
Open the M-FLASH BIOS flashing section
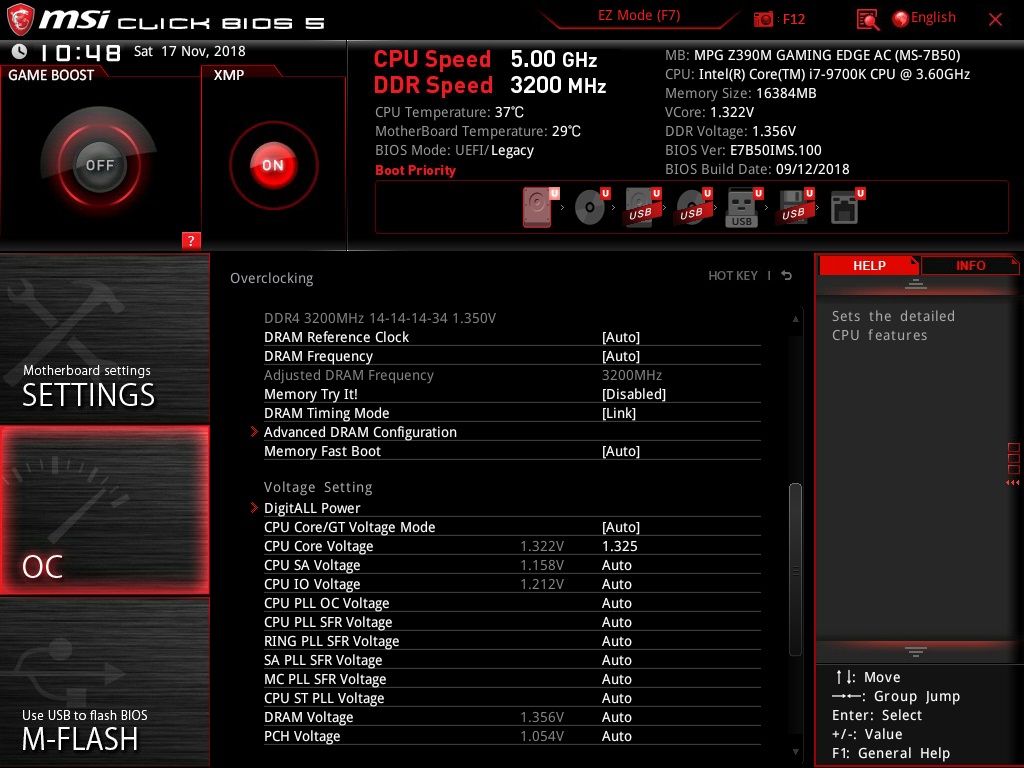pos(104,682)
